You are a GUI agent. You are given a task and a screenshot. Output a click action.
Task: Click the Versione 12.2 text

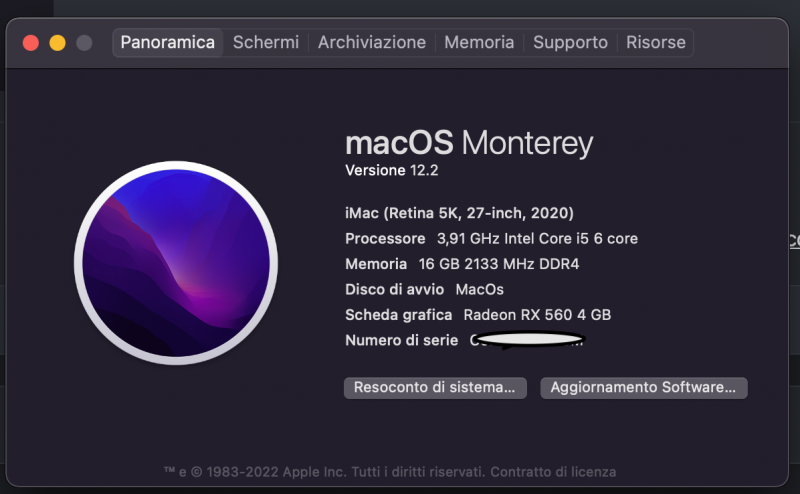(x=392, y=170)
